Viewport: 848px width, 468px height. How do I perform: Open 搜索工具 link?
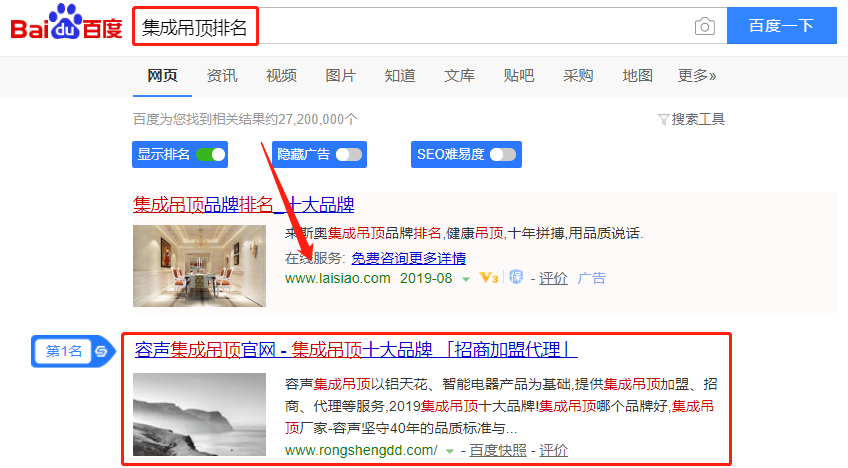(698, 119)
